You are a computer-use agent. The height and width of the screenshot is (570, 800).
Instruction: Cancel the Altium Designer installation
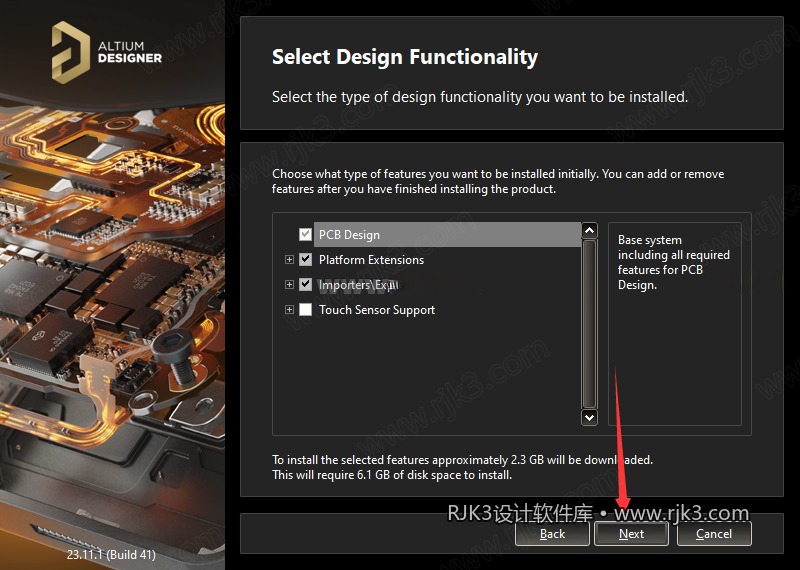(x=714, y=534)
